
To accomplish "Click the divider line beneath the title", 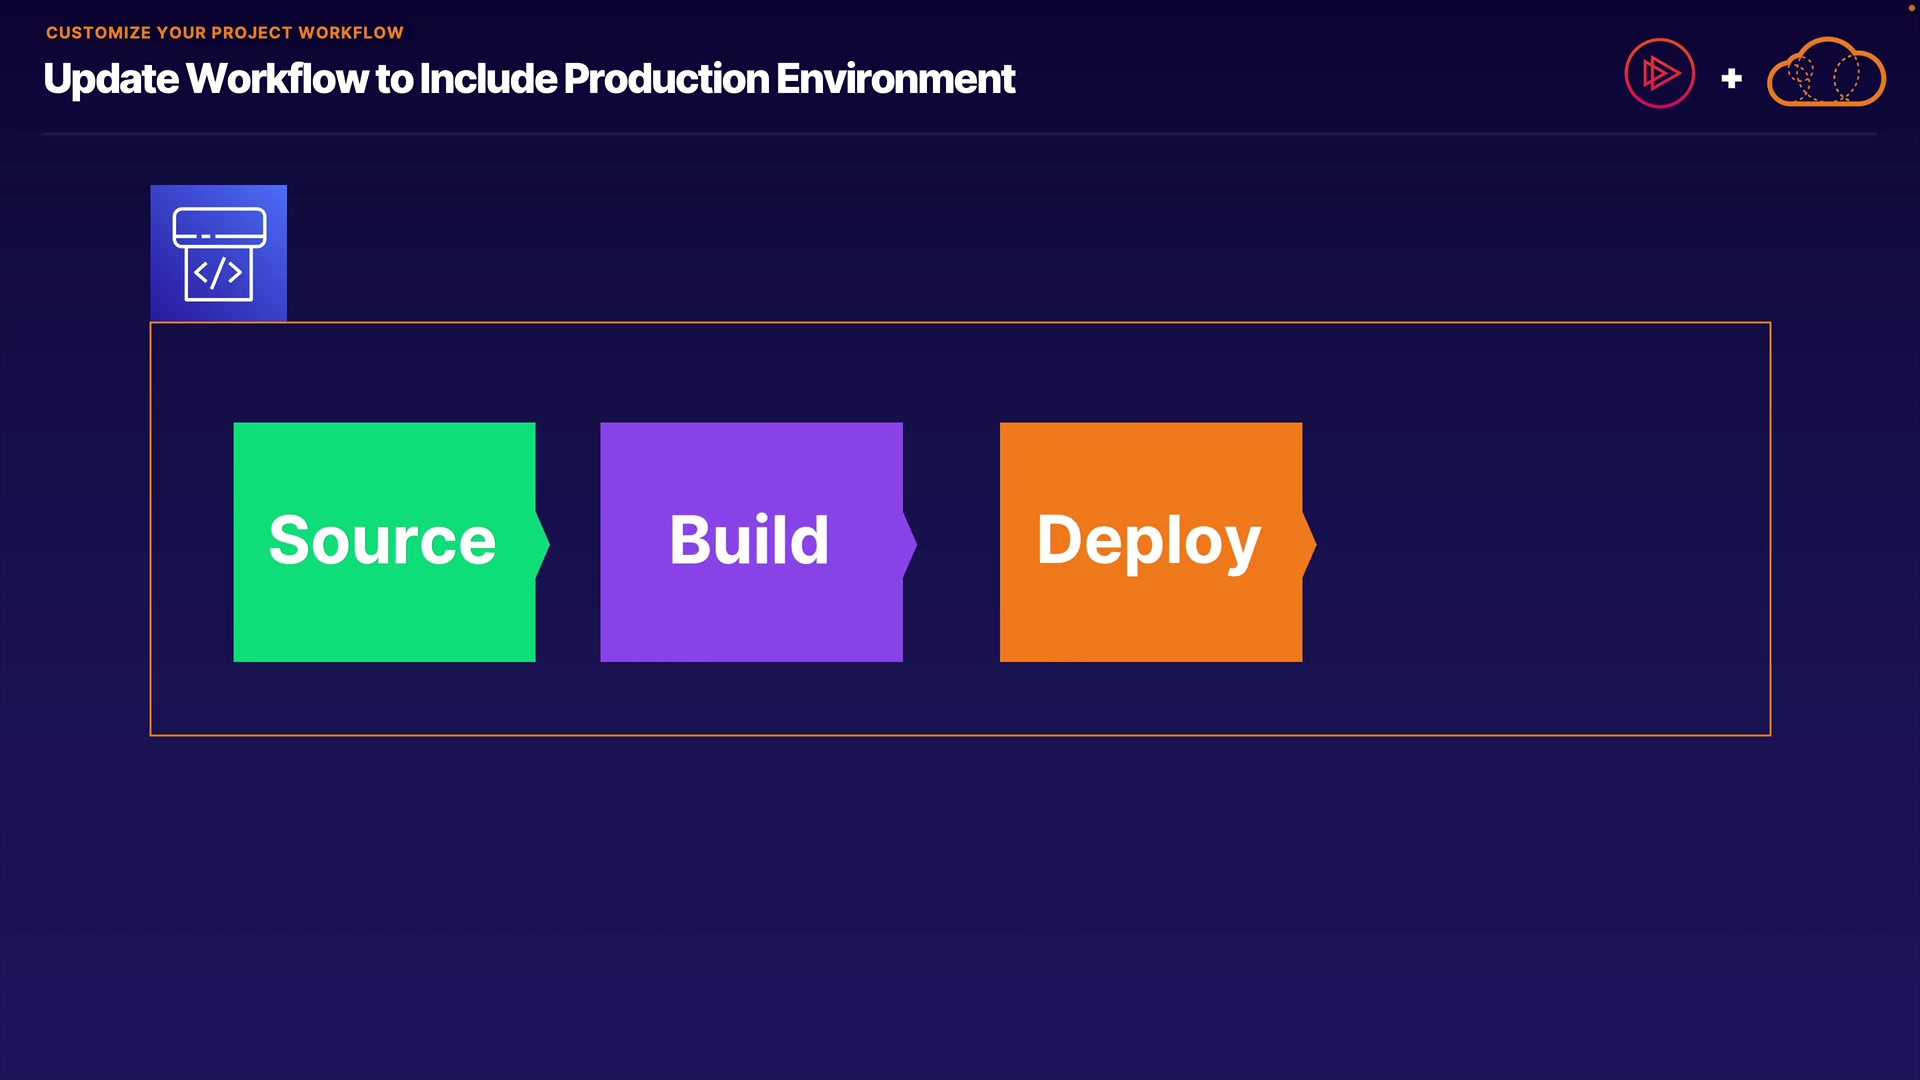I will click(960, 133).
